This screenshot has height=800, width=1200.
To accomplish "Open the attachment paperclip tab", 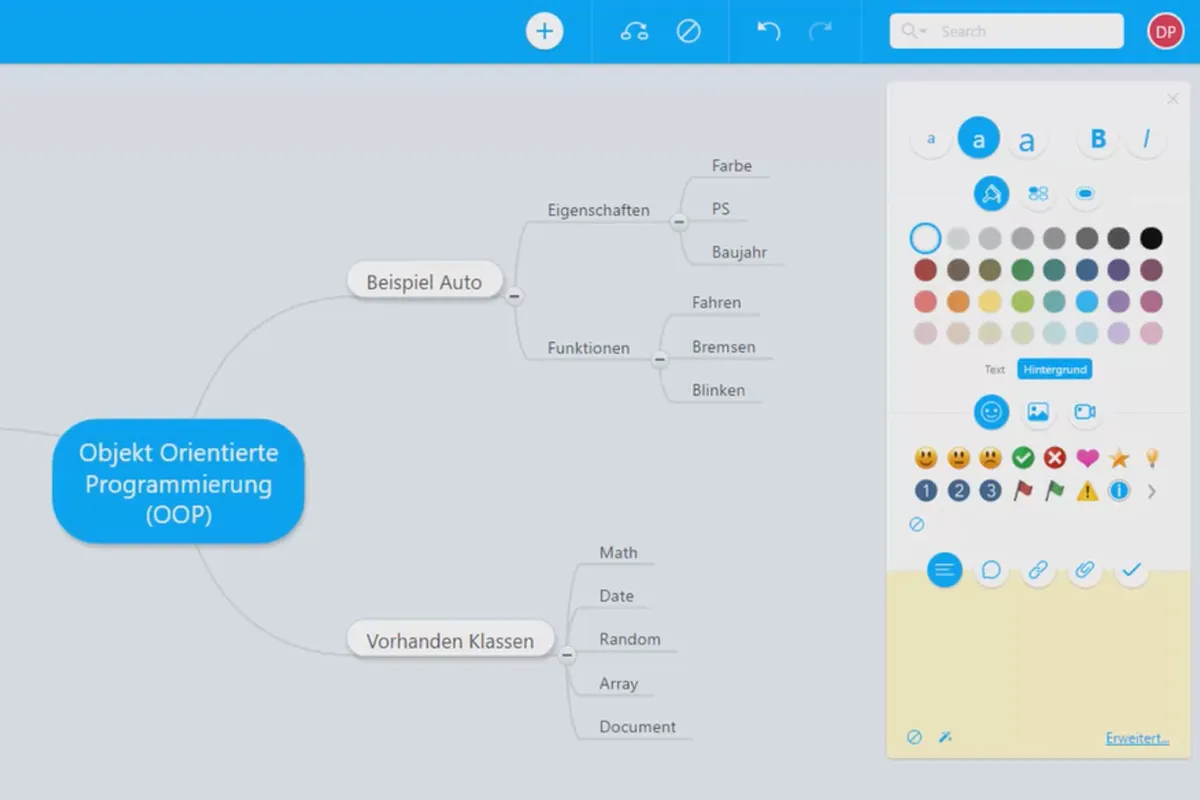I will (1084, 570).
